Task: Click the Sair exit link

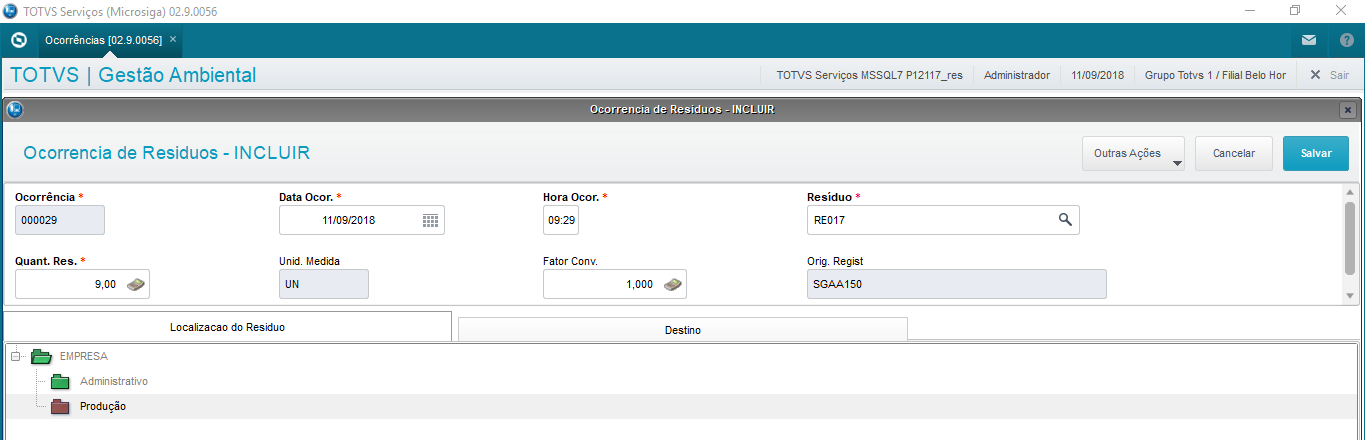Action: point(1330,75)
